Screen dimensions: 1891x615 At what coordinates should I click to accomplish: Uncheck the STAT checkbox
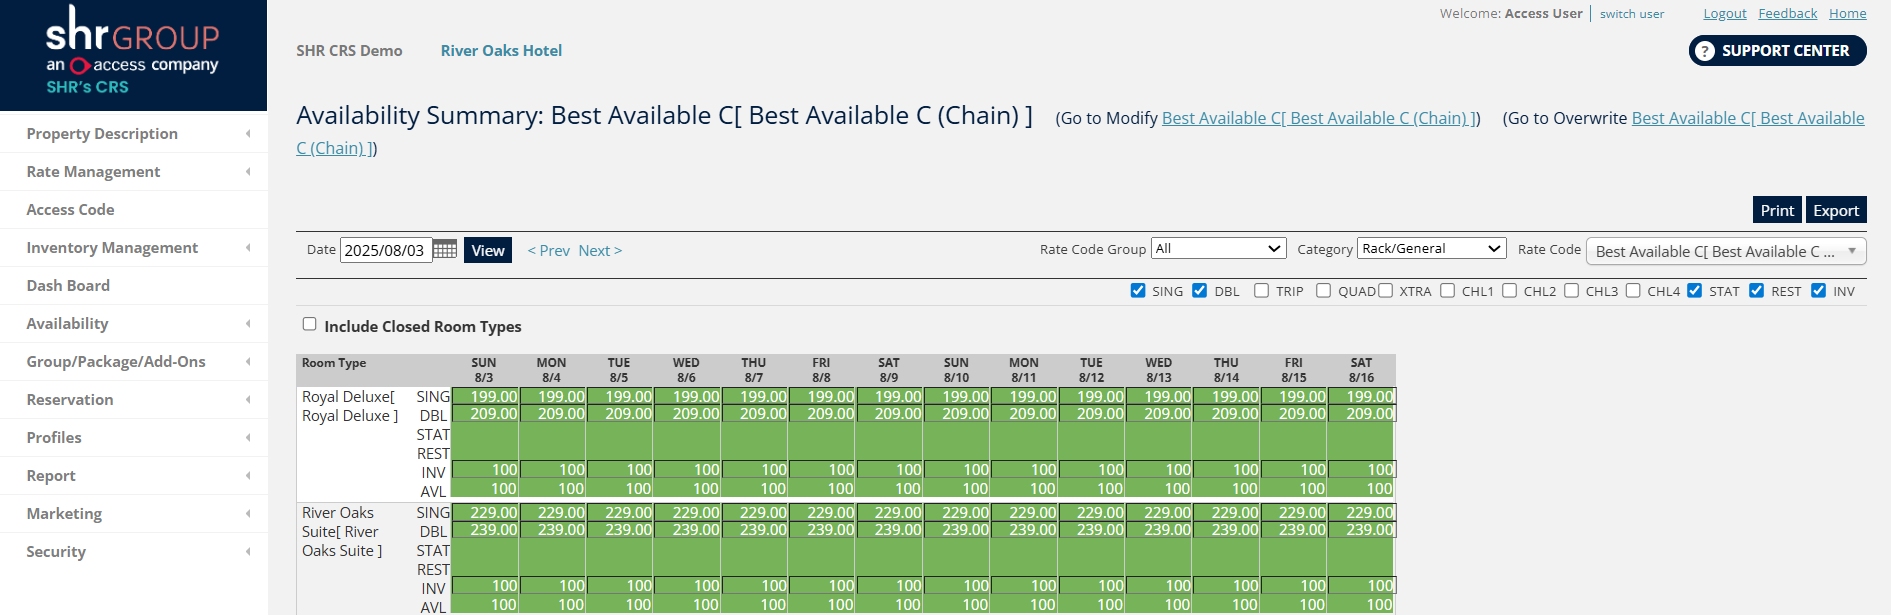[x=1695, y=291]
